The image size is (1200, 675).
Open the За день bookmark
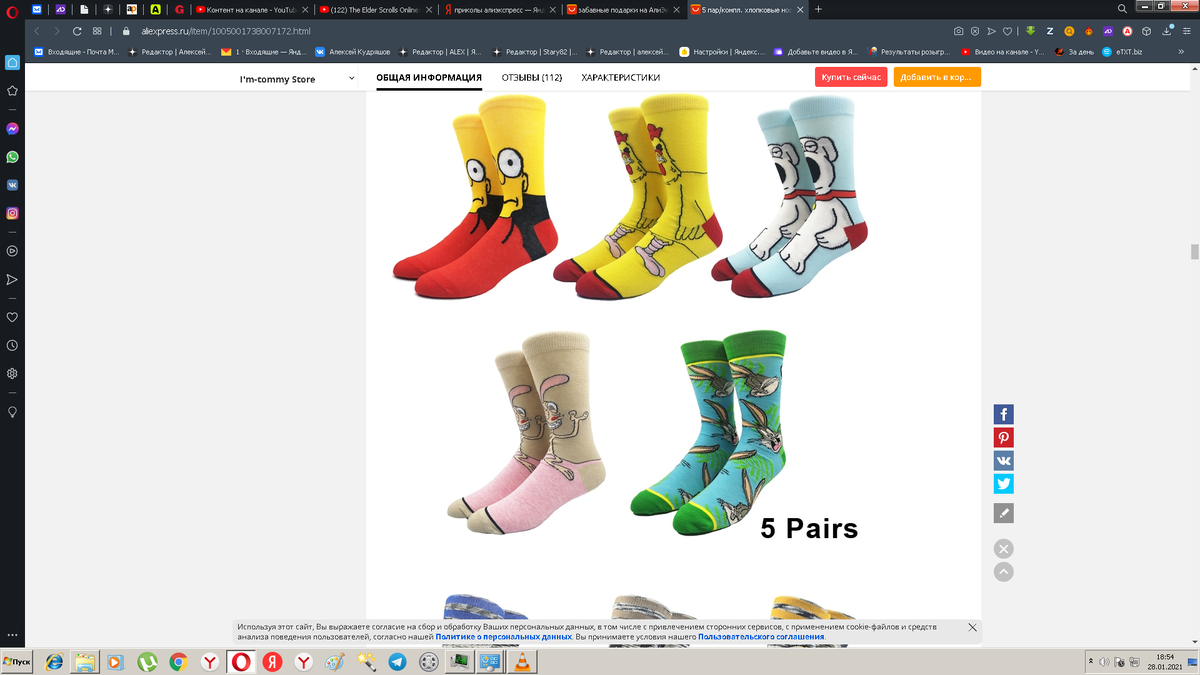[x=1074, y=51]
